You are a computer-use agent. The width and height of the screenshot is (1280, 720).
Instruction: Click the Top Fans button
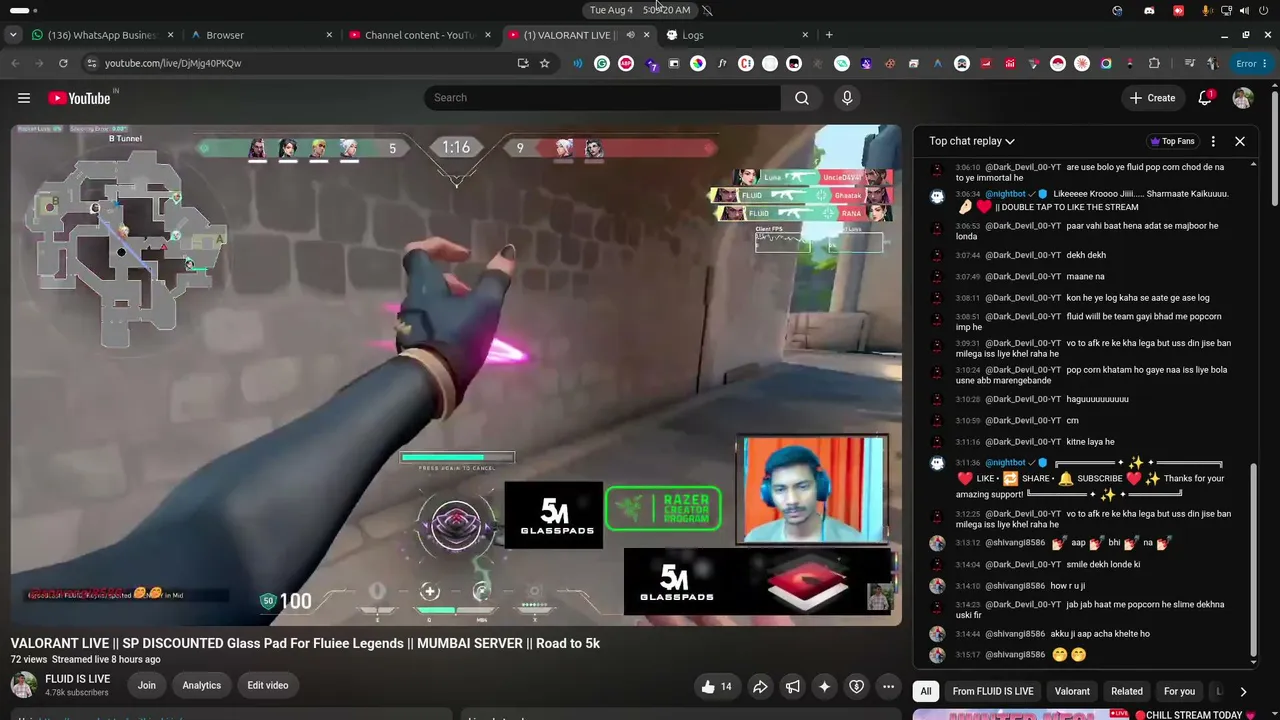1172,142
